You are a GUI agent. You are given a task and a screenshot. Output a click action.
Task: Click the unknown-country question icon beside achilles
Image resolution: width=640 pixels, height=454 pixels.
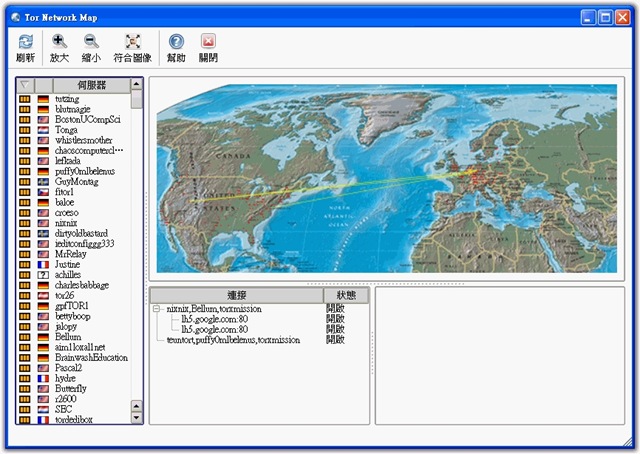(x=43, y=275)
